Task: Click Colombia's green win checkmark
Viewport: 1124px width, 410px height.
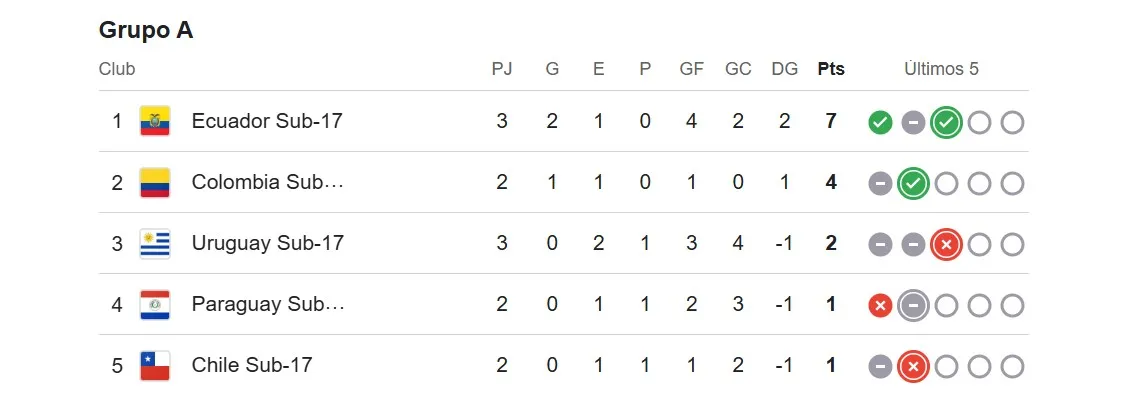Action: tap(913, 184)
